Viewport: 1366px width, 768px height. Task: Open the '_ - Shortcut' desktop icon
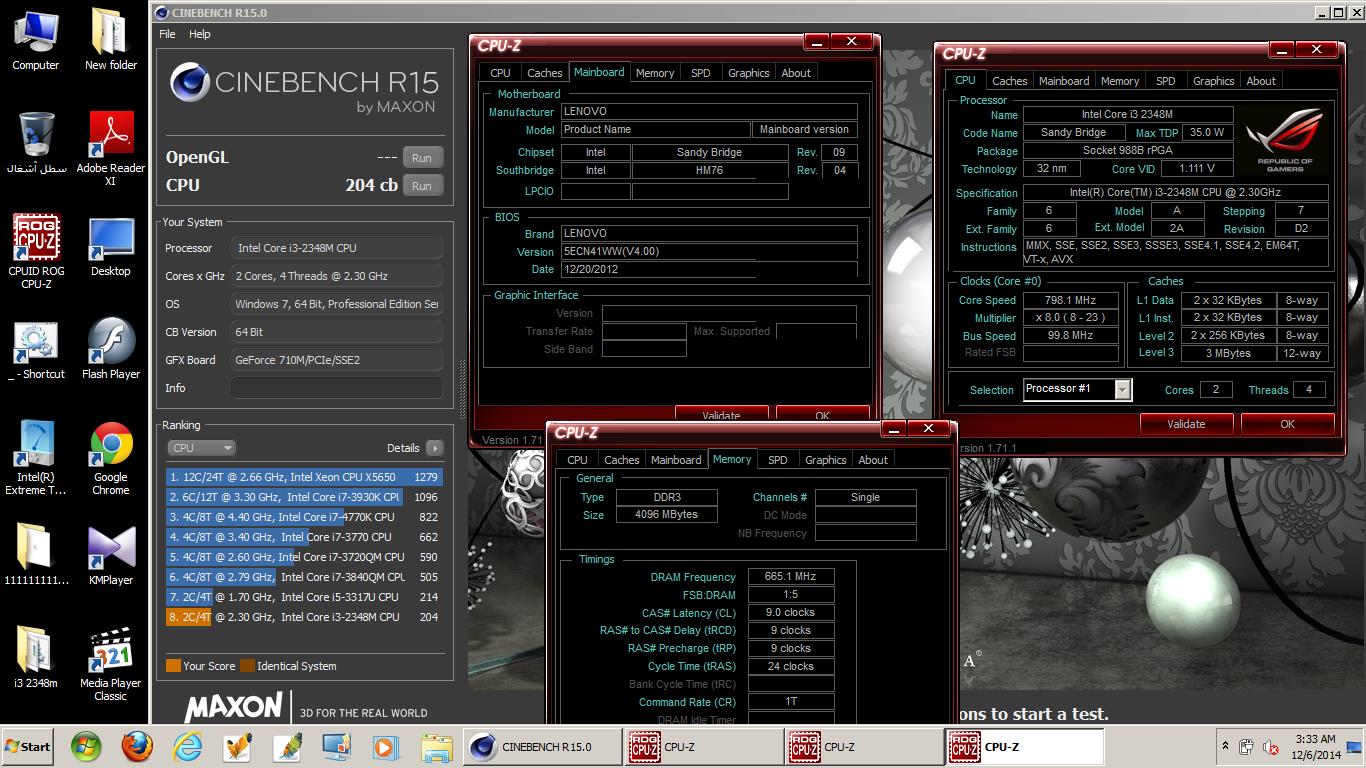[x=36, y=350]
